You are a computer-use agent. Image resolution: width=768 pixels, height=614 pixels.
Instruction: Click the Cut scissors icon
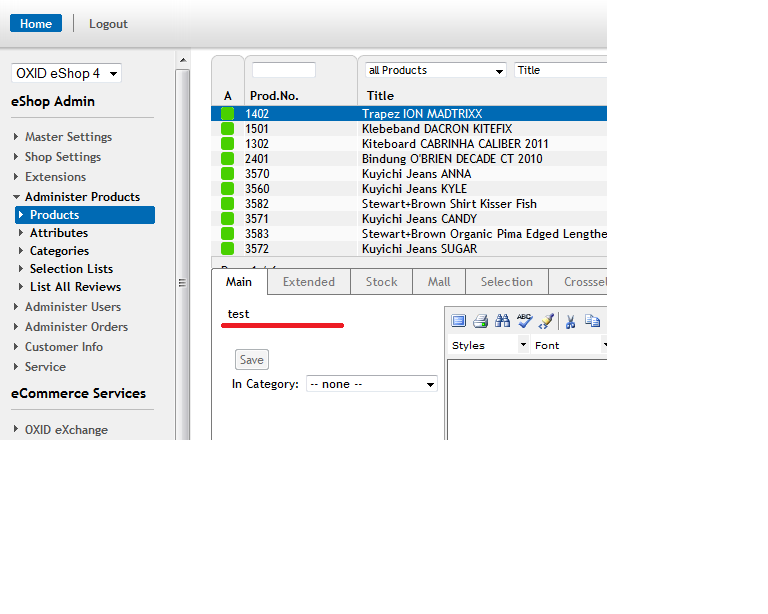pyautogui.click(x=570, y=321)
